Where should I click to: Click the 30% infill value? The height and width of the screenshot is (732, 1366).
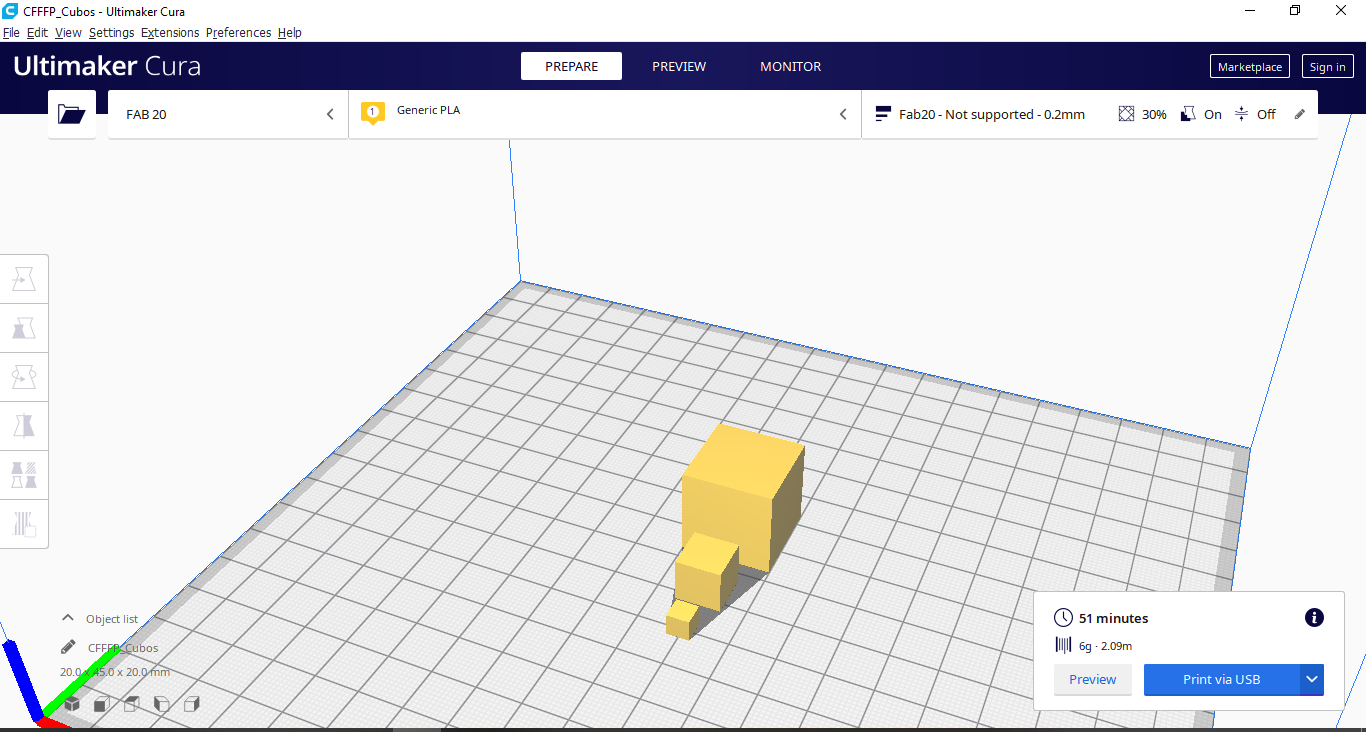pyautogui.click(x=1154, y=114)
